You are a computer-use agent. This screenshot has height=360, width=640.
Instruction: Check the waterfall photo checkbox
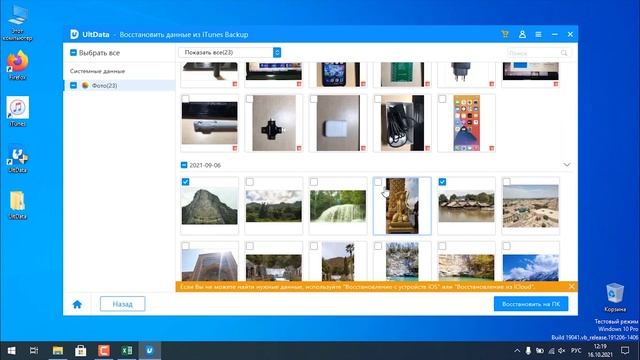tap(313, 182)
